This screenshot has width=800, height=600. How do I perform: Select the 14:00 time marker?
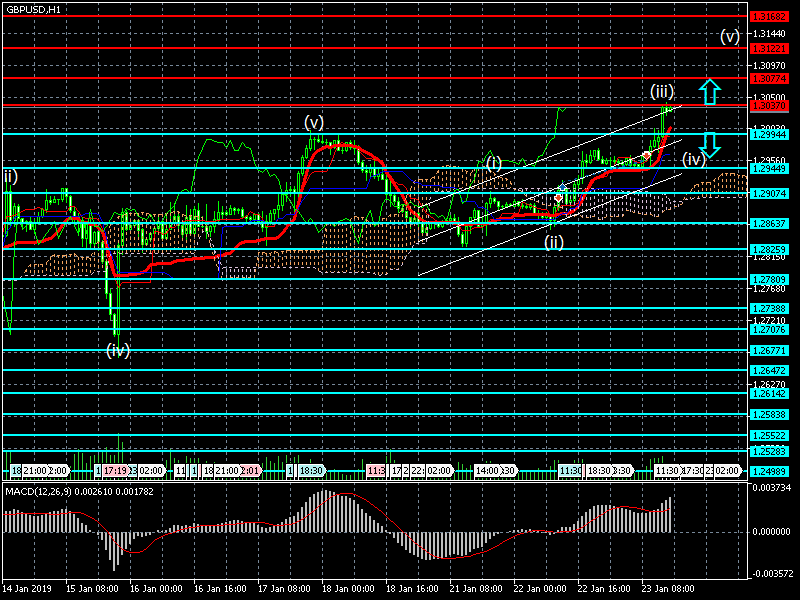coord(487,469)
